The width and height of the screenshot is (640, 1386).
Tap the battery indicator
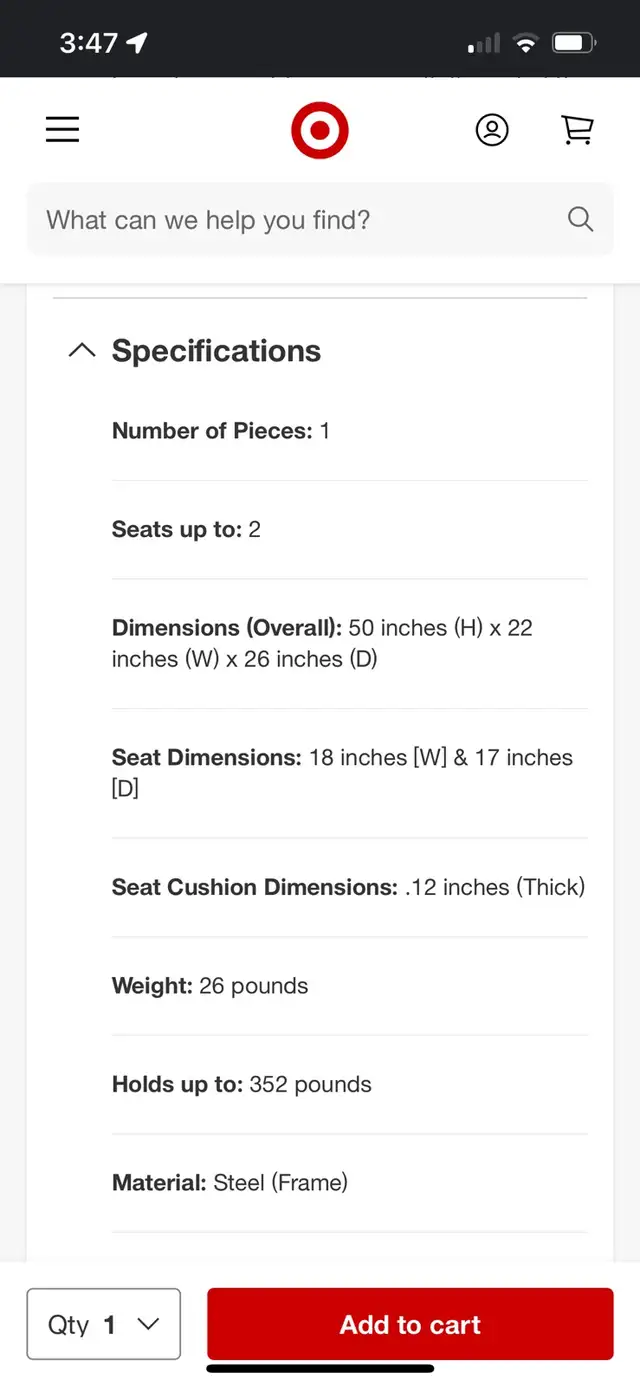[x=575, y=43]
